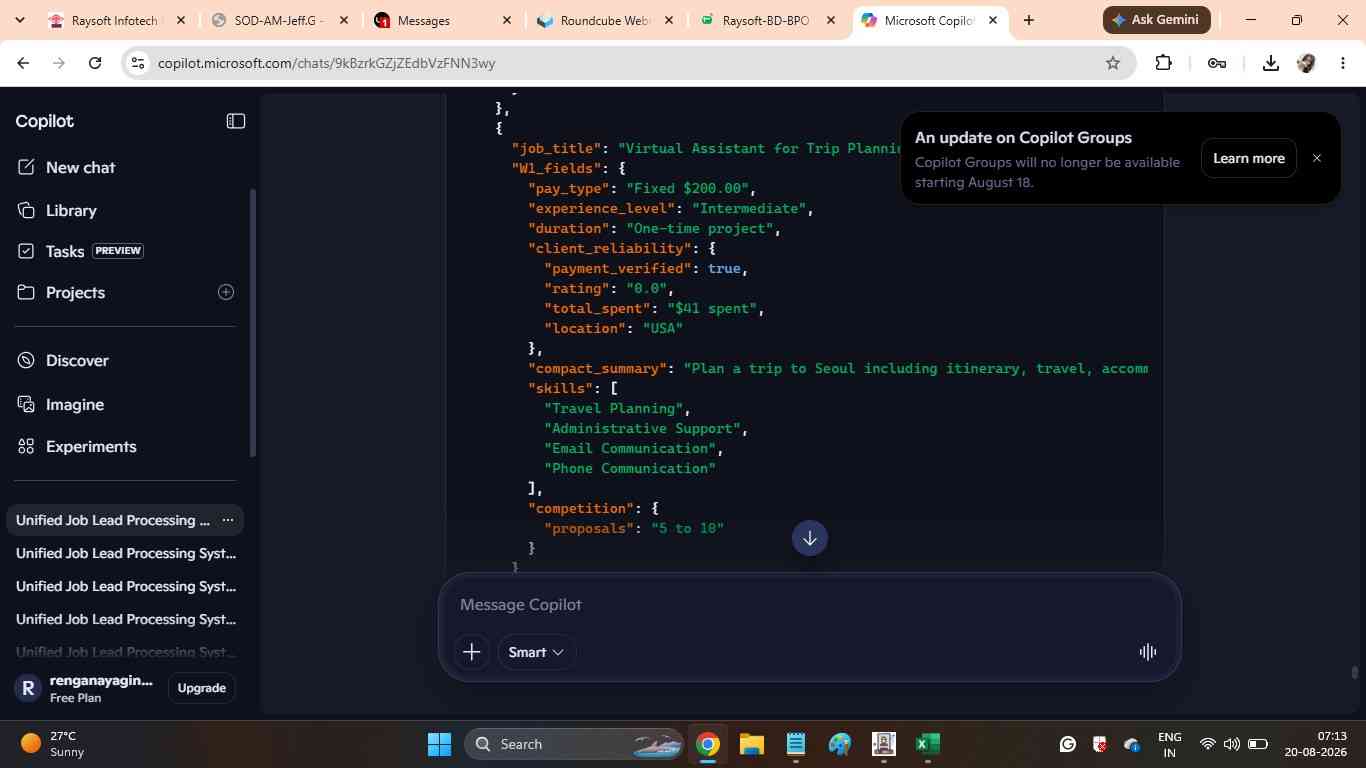Bookmark this page with the star icon
This screenshot has height=768, width=1366.
coord(1113,63)
